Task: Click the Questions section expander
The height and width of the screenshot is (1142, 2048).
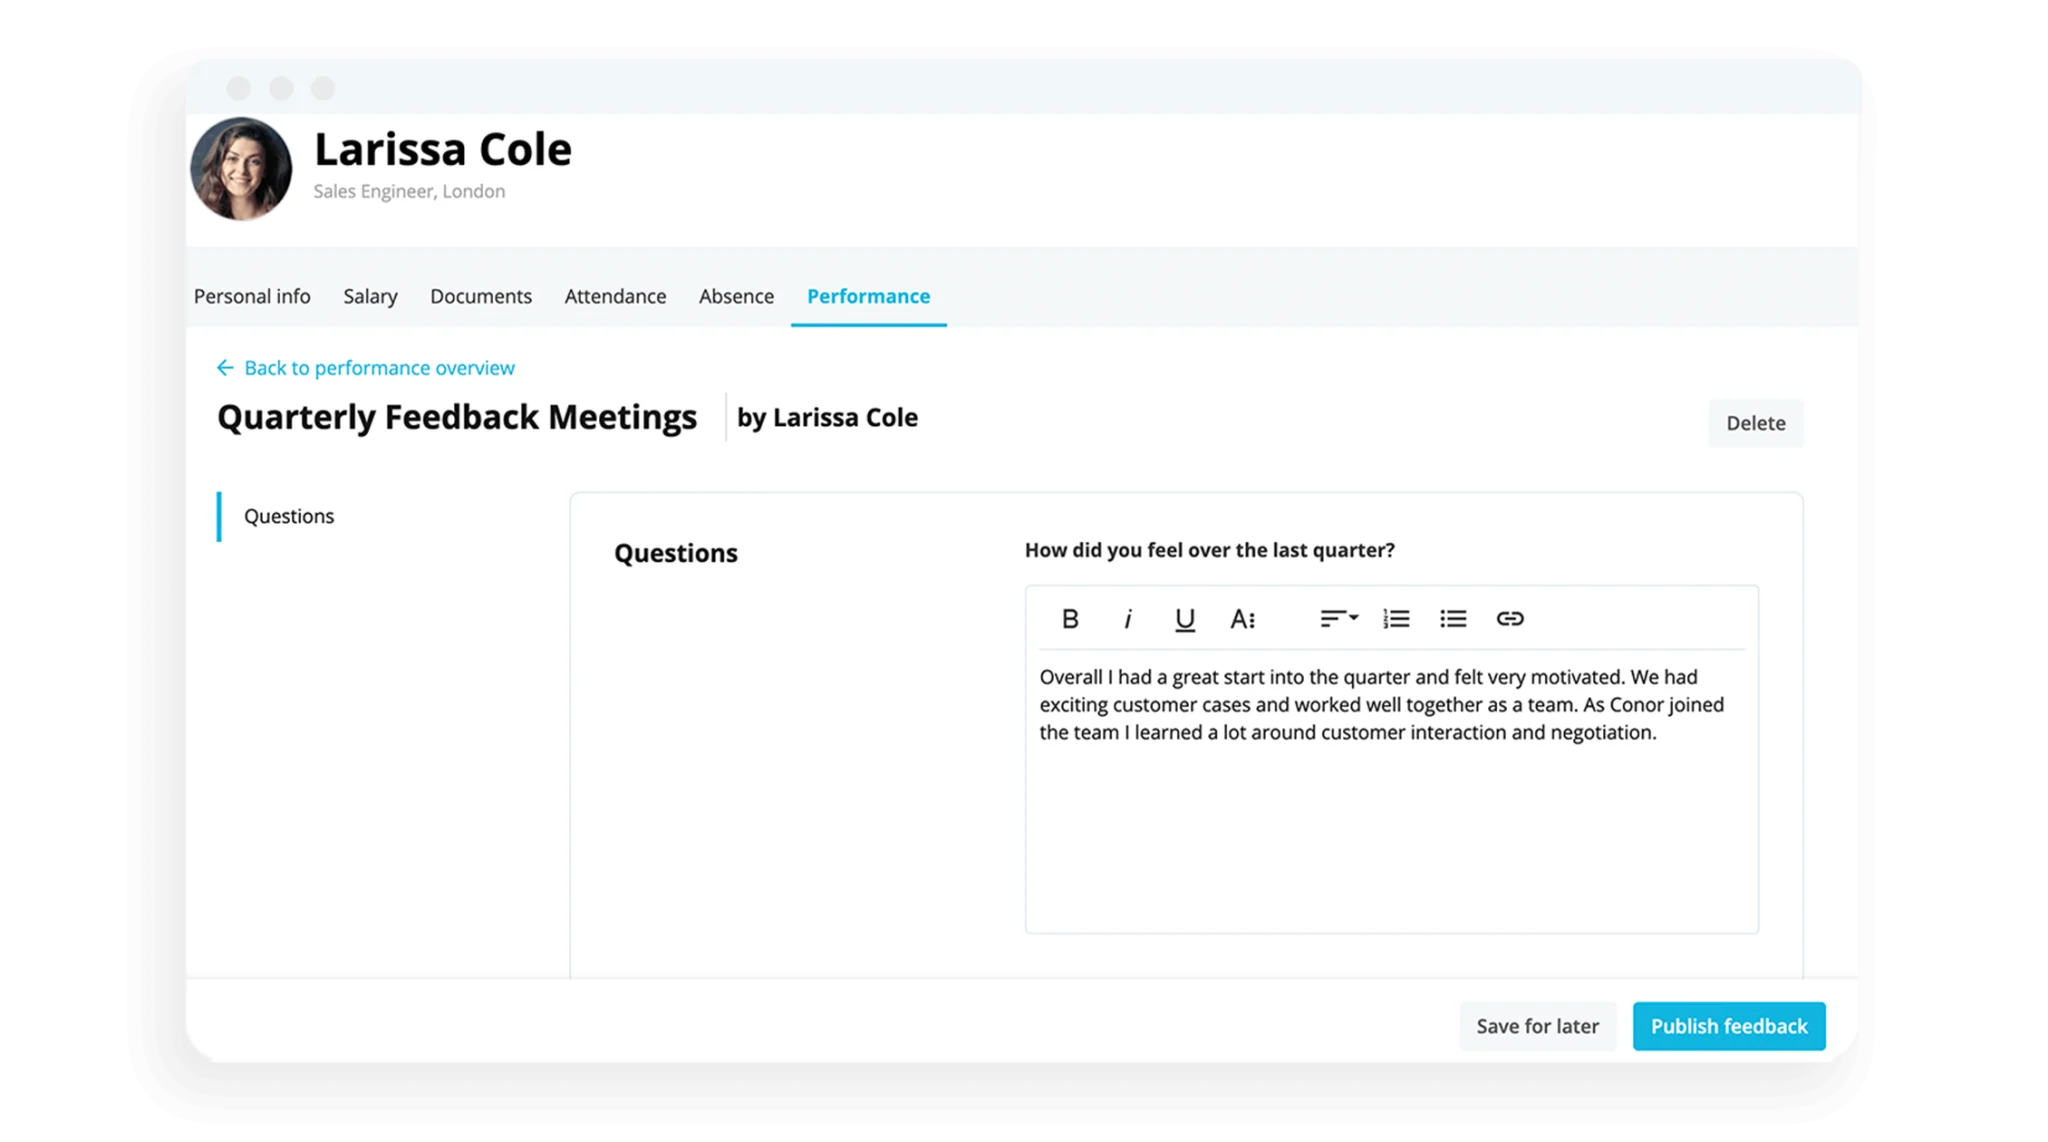Action: pyautogui.click(x=288, y=515)
